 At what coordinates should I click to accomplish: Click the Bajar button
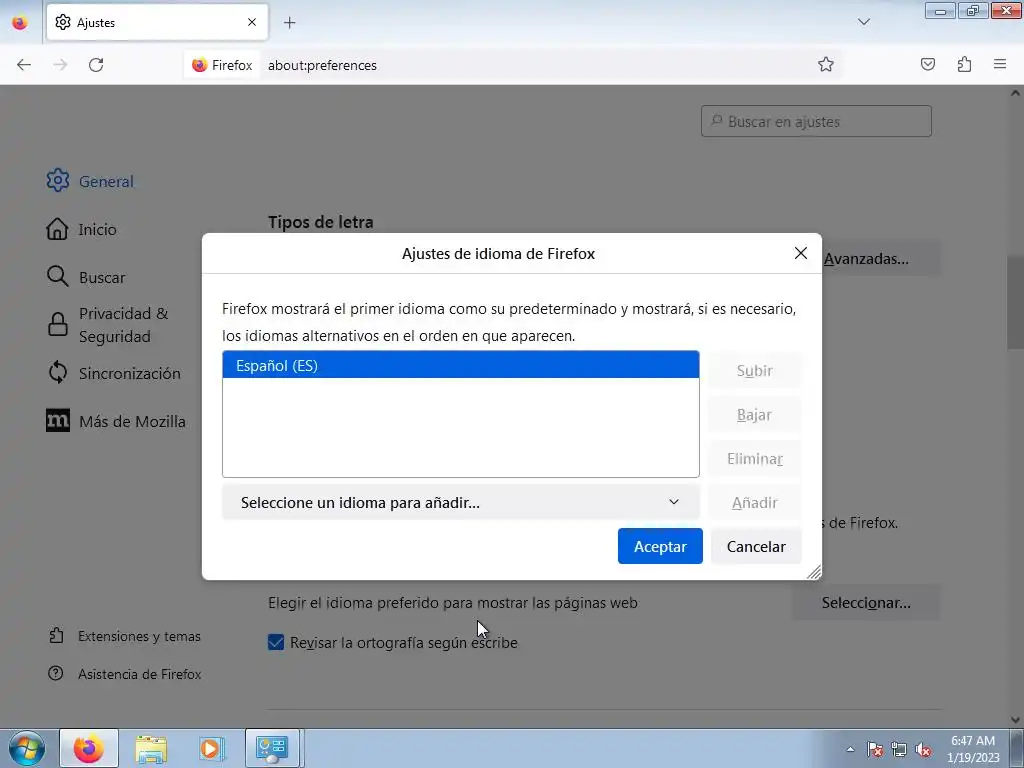[754, 415]
